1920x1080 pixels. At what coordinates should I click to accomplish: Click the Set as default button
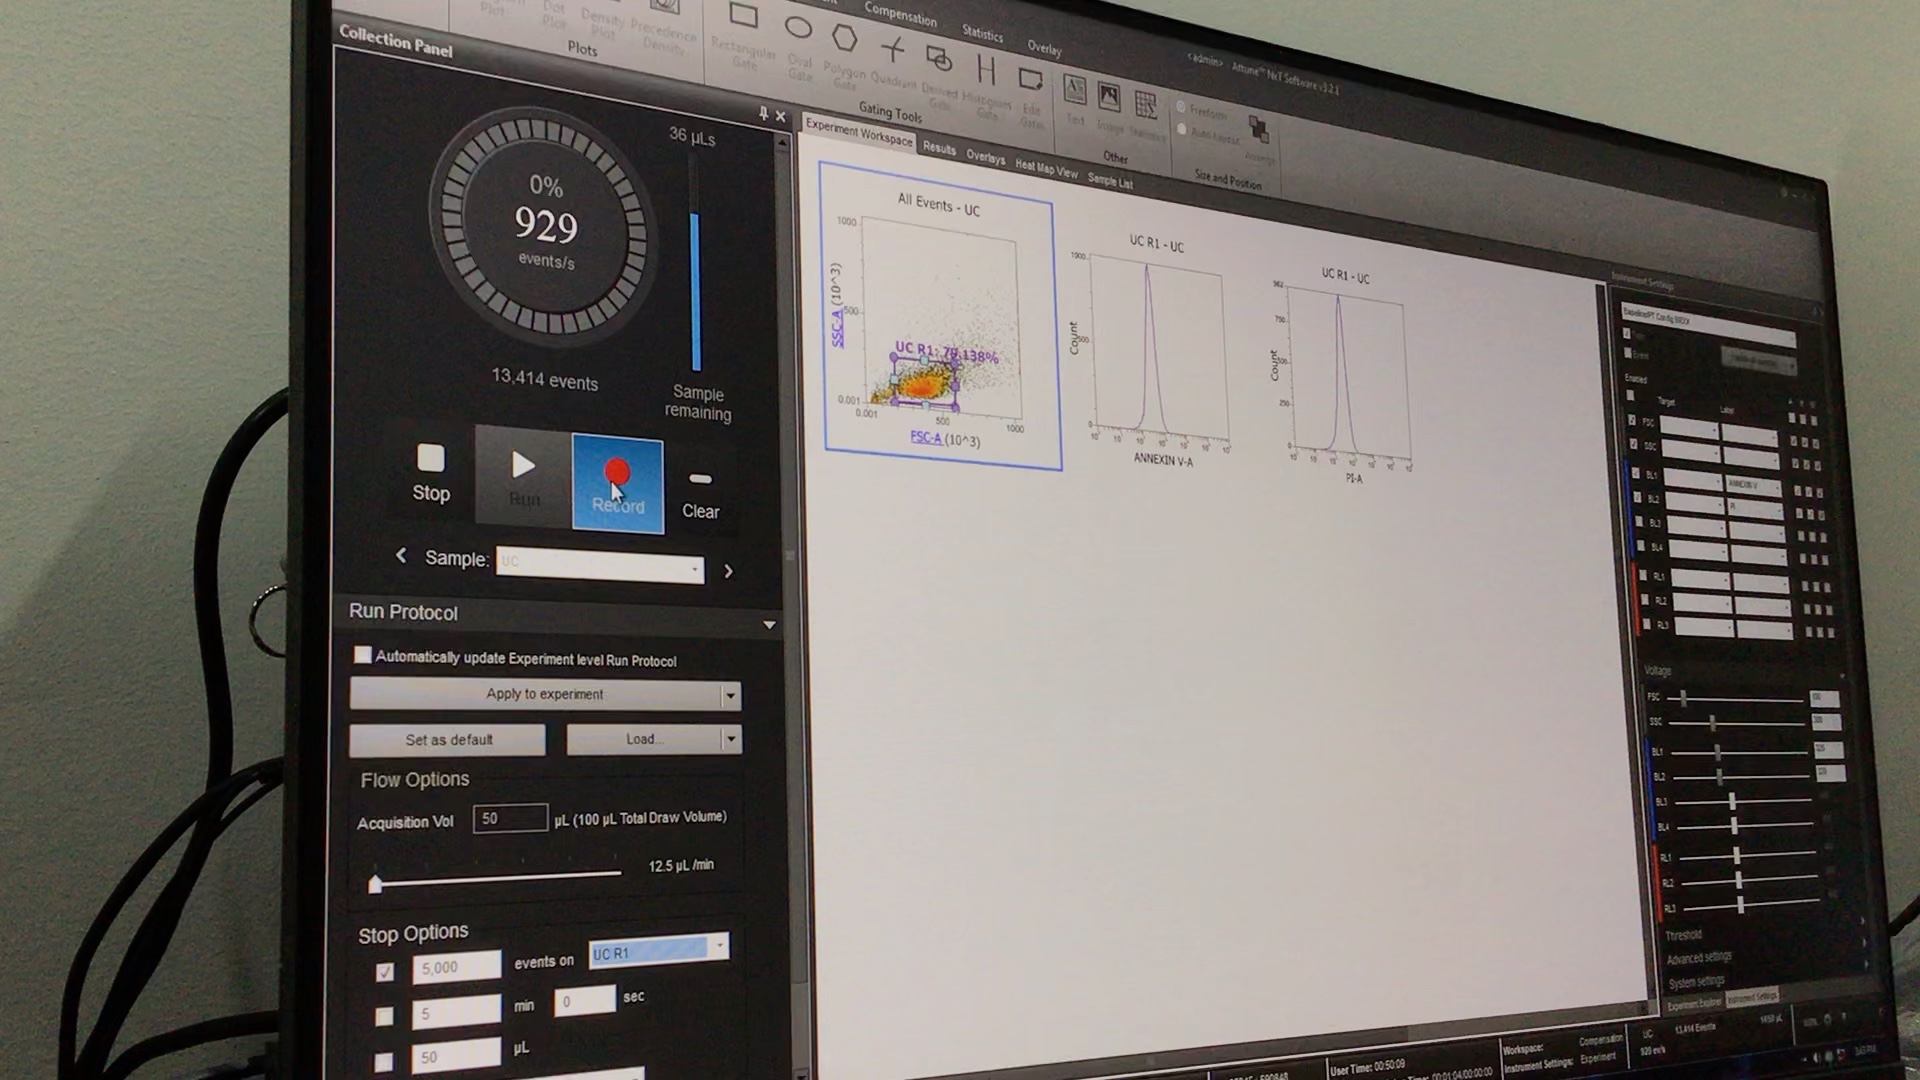[450, 740]
